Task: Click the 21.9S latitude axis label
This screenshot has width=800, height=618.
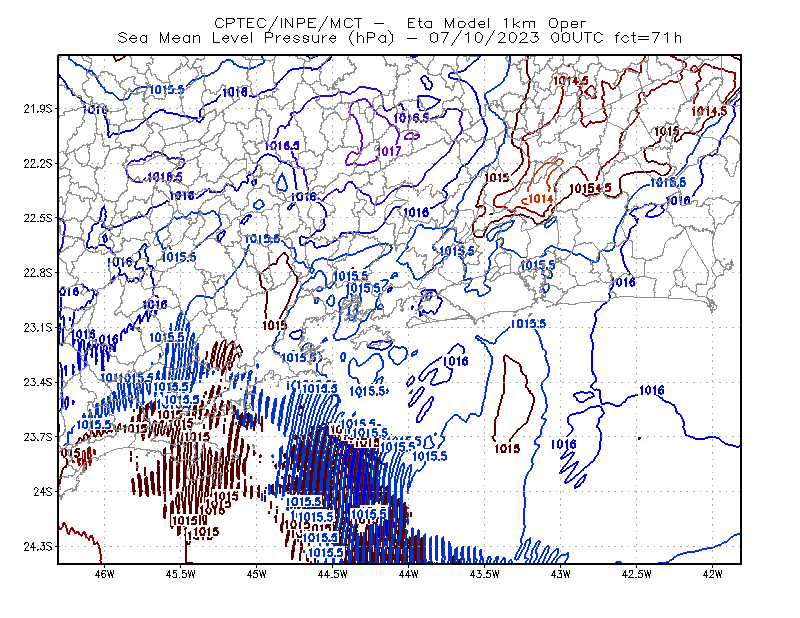Action: (x=38, y=109)
